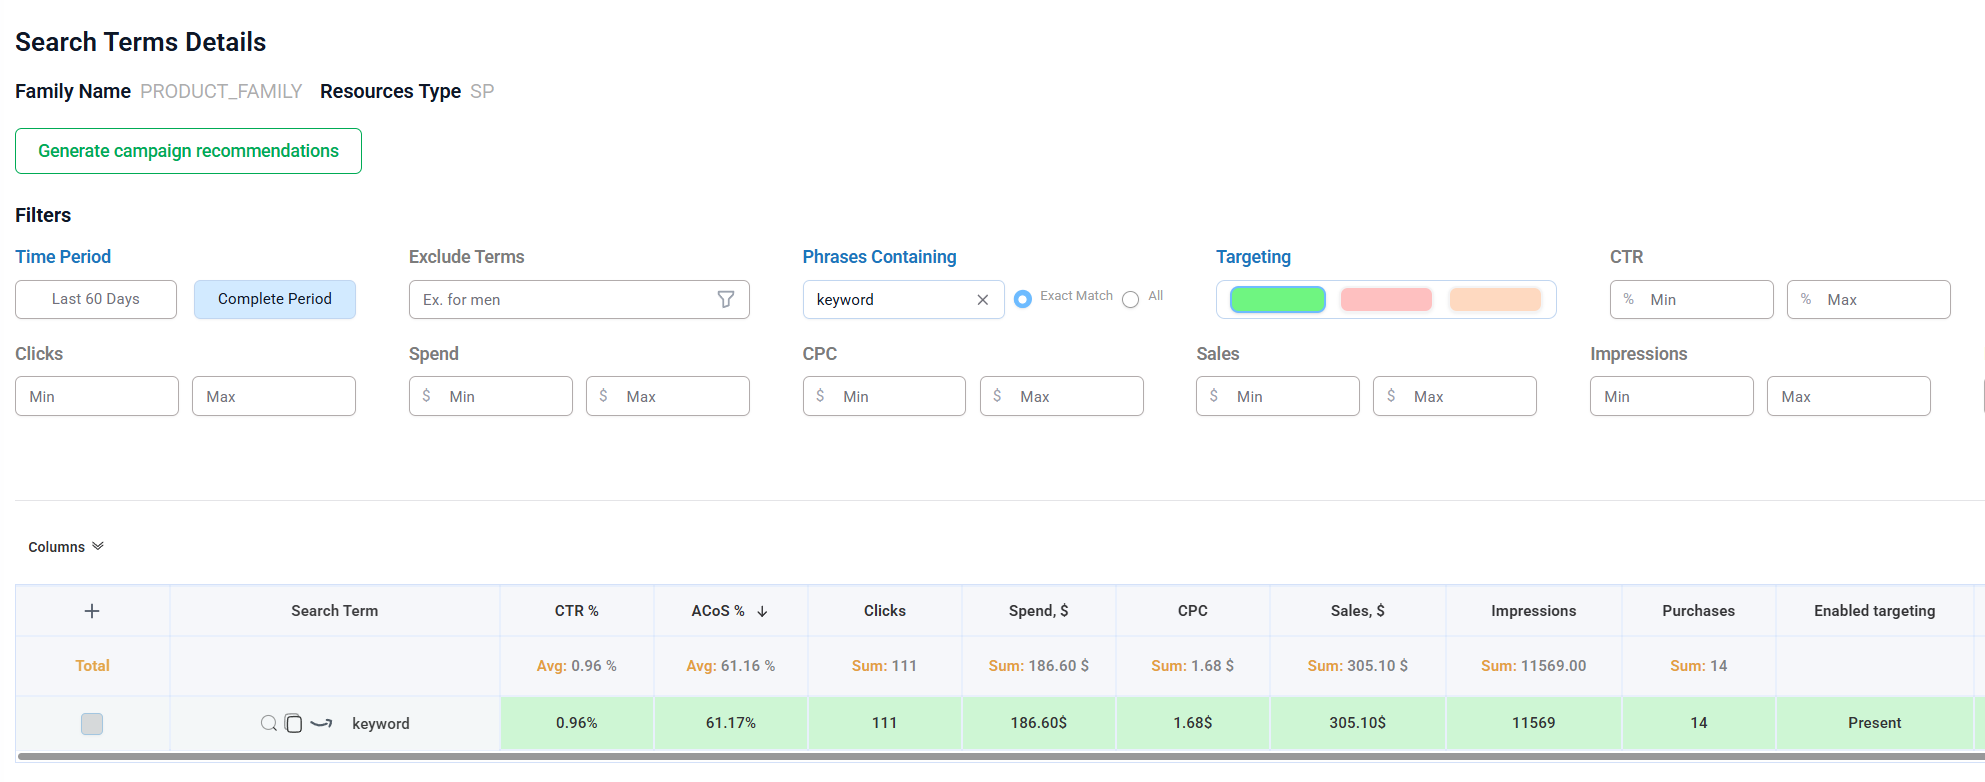Click Generate campaign recommendations button
This screenshot has width=1985, height=782.
tap(188, 151)
